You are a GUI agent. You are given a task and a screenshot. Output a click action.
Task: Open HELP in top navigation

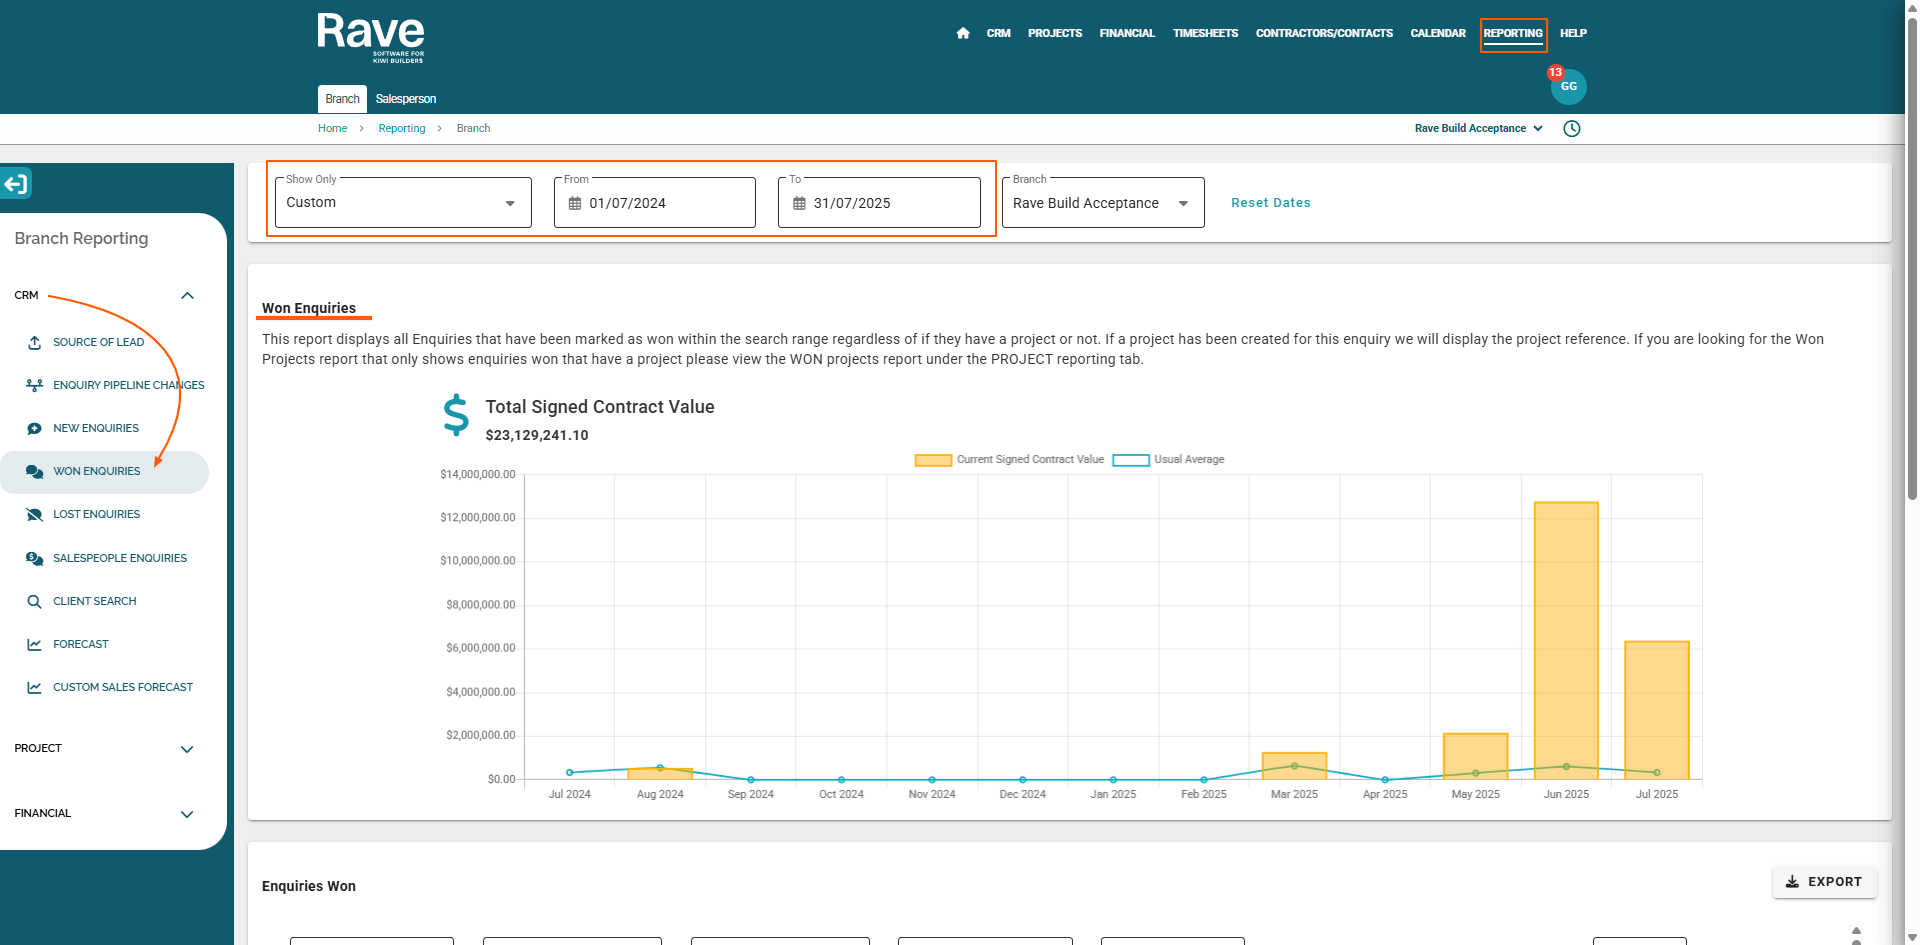pyautogui.click(x=1573, y=33)
